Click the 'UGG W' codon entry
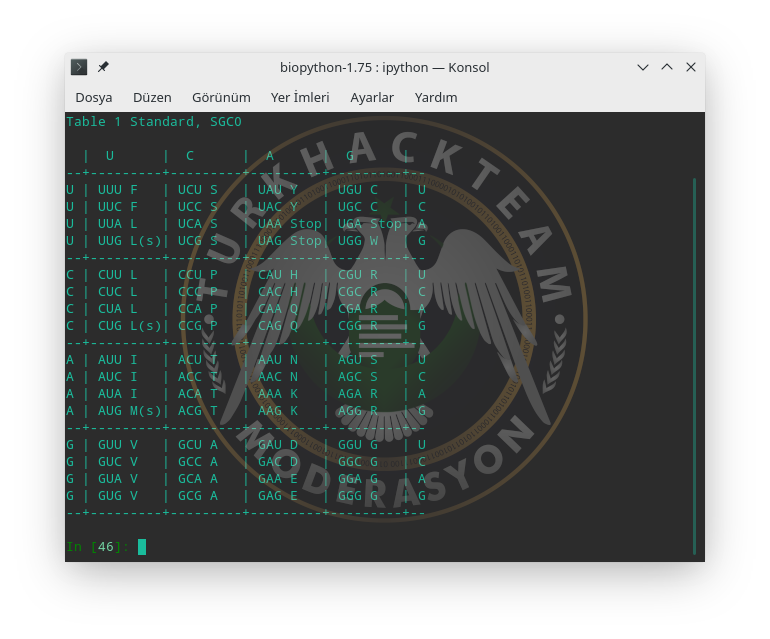The width and height of the screenshot is (770, 639). point(358,241)
